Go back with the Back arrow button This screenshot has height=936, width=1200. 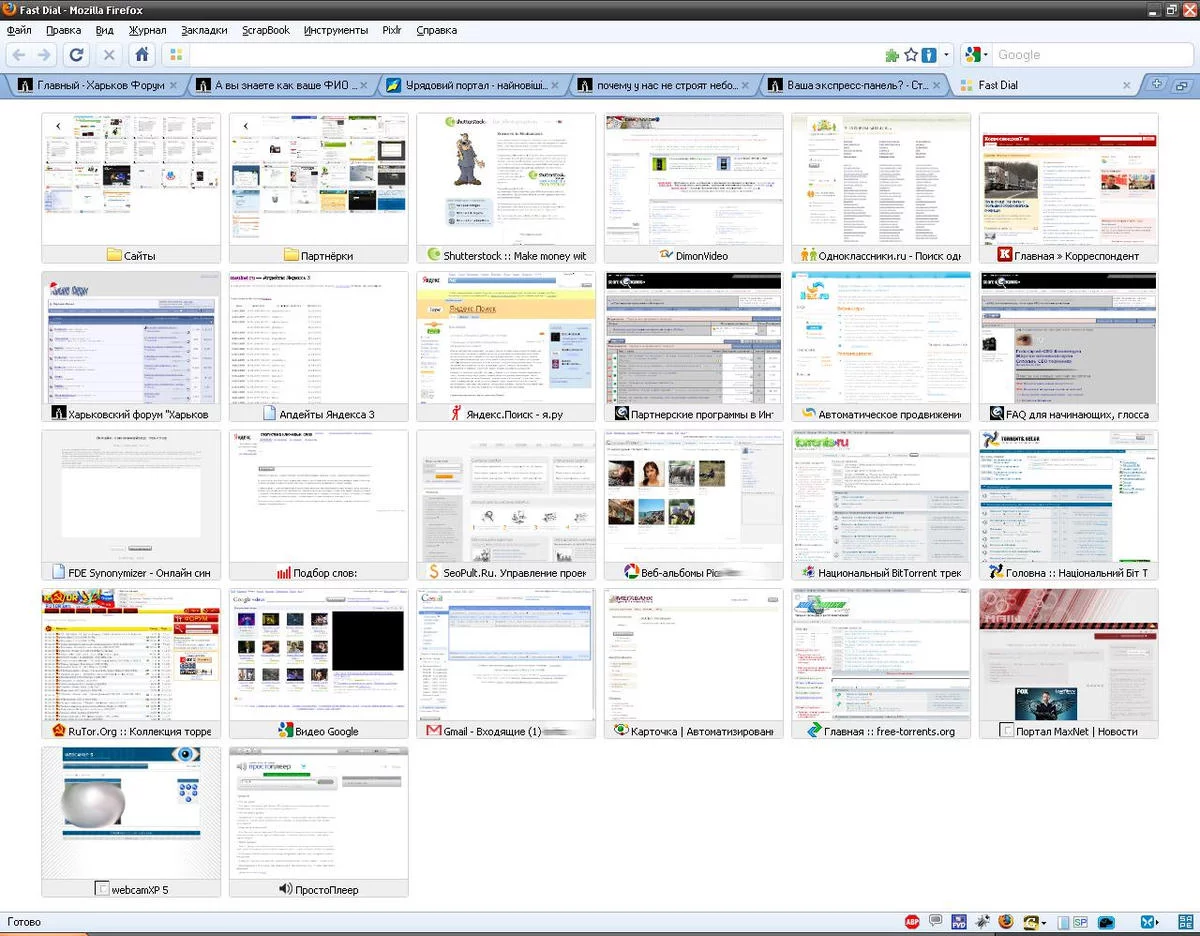(x=19, y=55)
